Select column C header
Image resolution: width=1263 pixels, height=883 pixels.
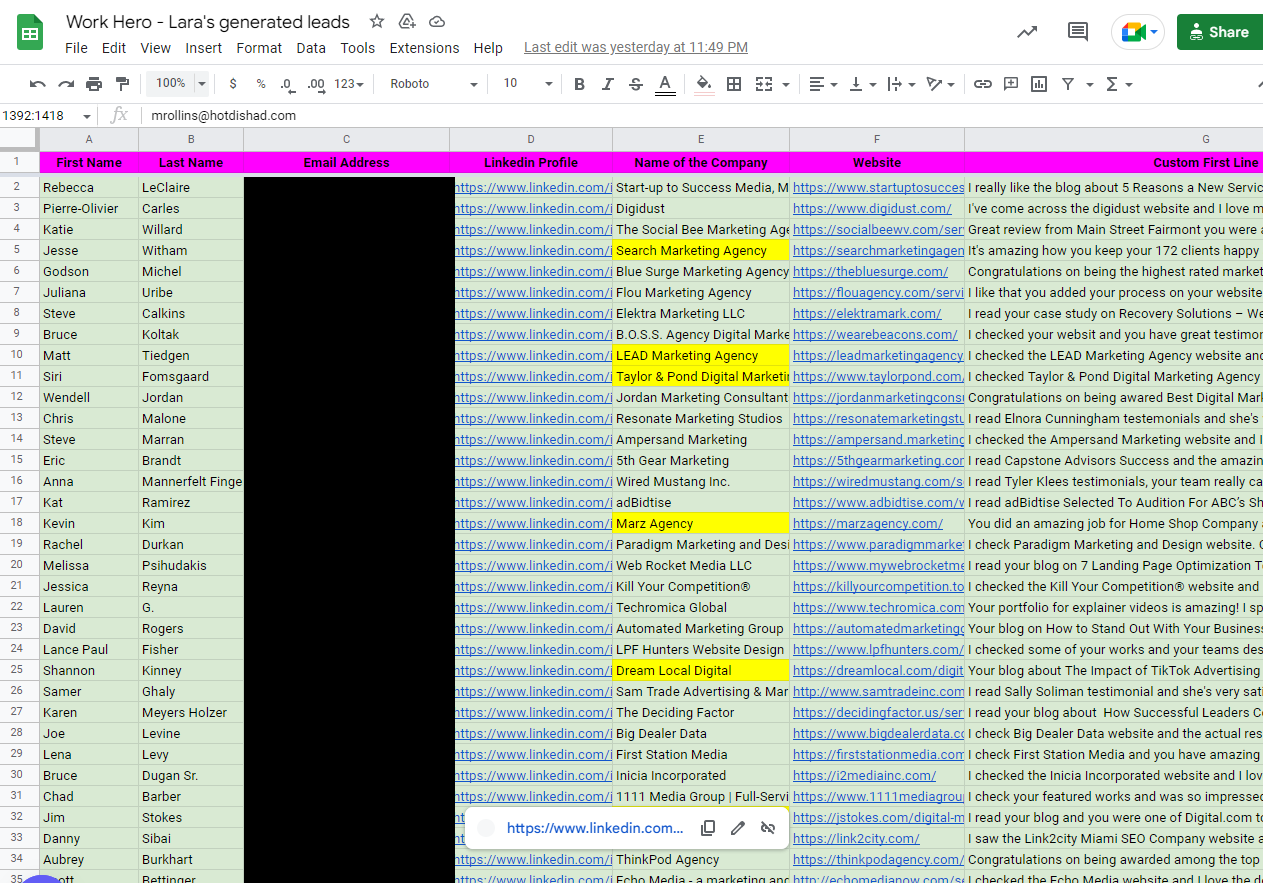346,139
